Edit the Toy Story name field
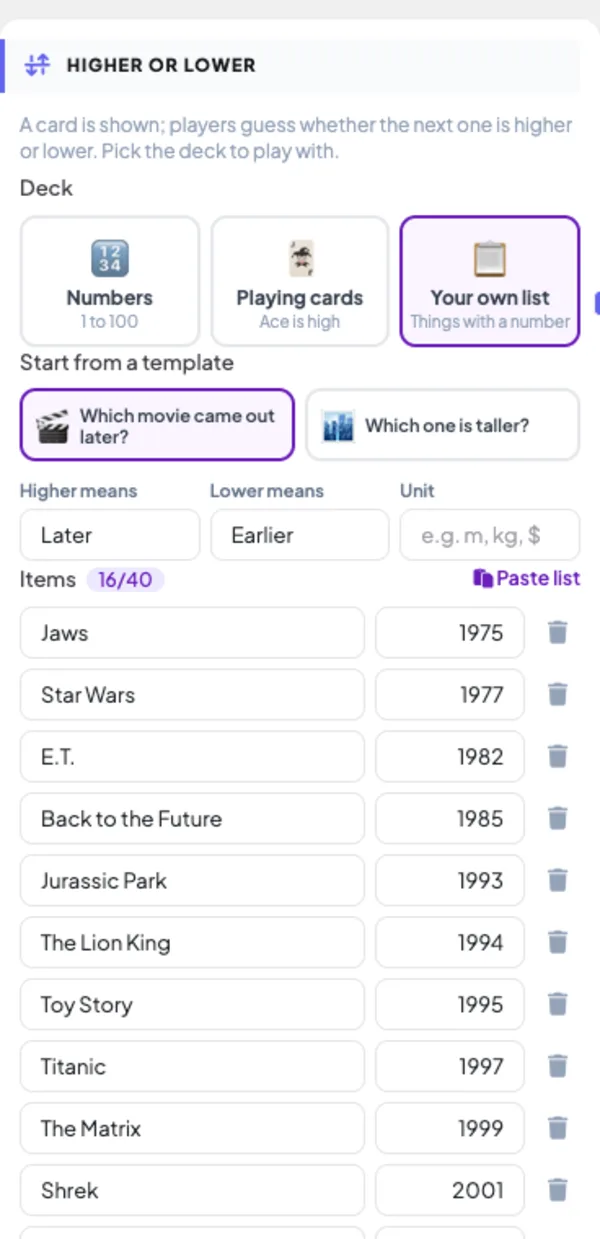Viewport: 600px width, 1239px height. (x=192, y=1004)
